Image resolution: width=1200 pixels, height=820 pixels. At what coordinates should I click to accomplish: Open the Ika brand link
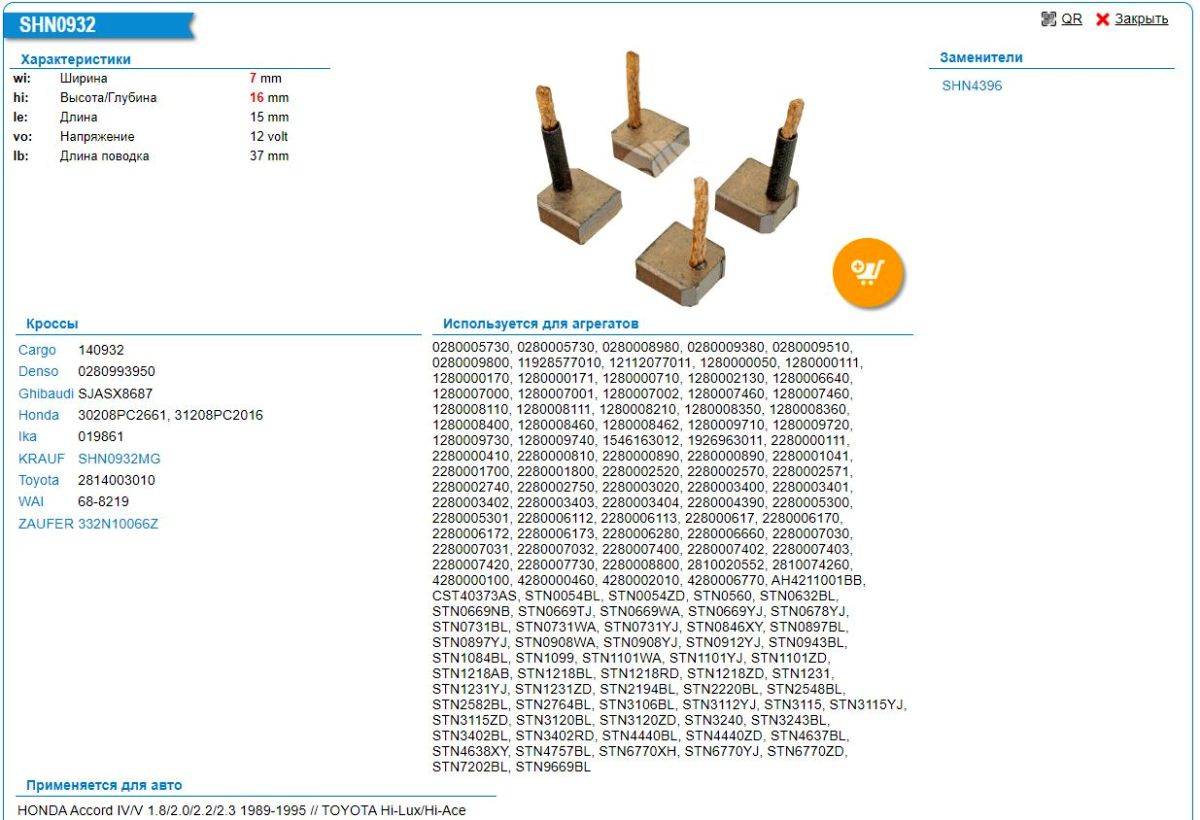[28, 437]
